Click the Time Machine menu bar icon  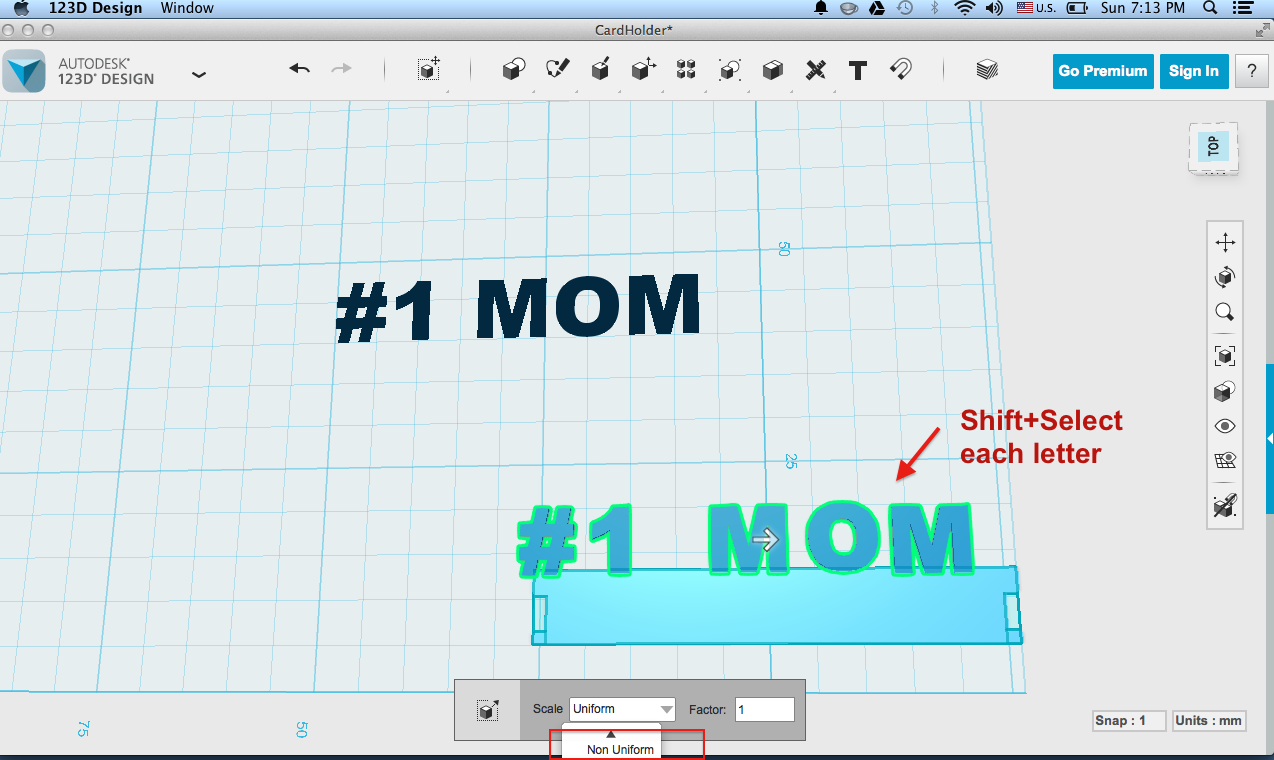905,8
